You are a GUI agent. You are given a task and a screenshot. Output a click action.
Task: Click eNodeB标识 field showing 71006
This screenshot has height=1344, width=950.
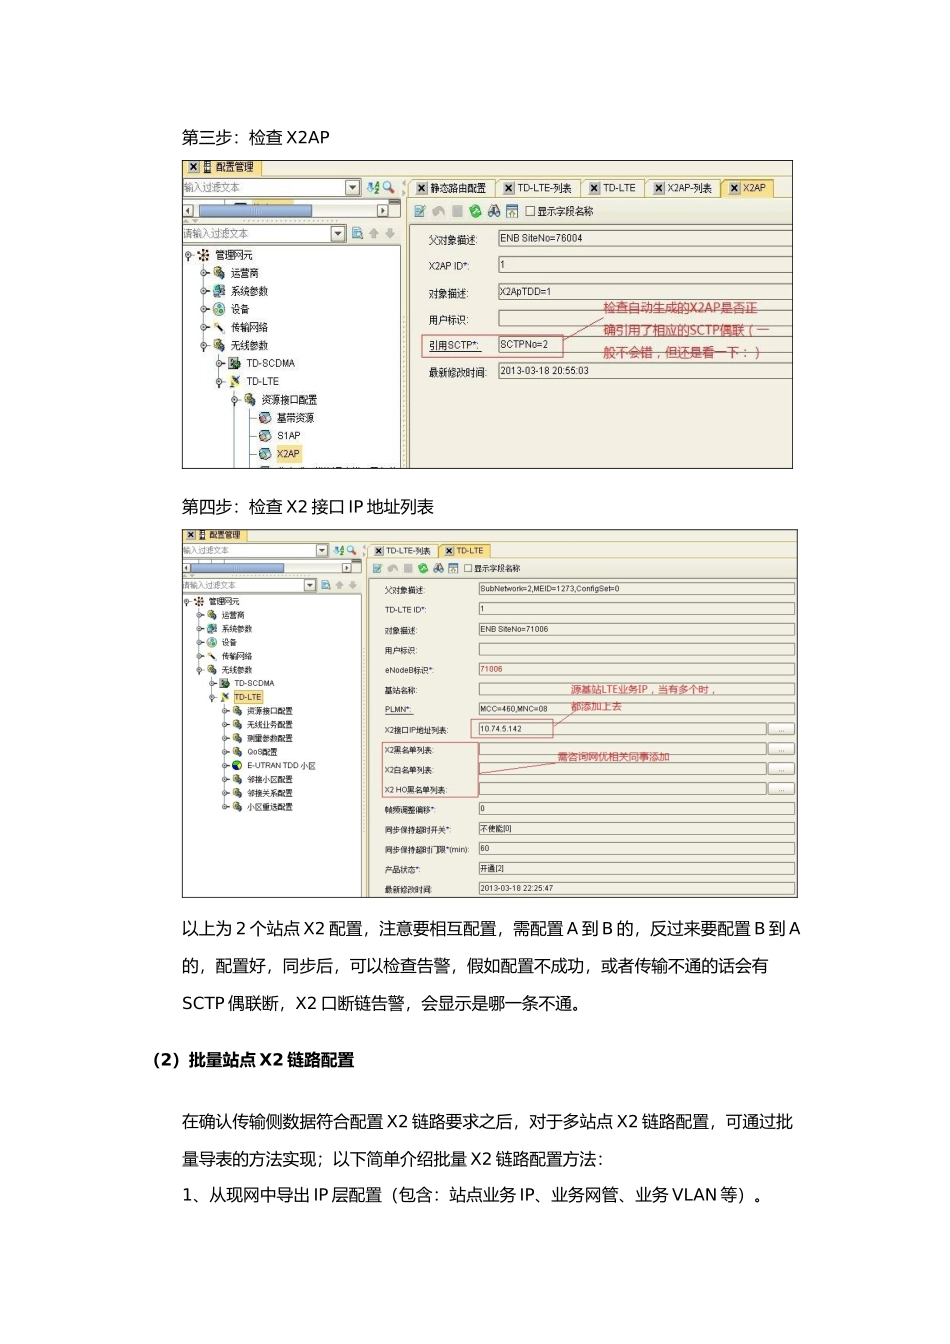(x=637, y=670)
